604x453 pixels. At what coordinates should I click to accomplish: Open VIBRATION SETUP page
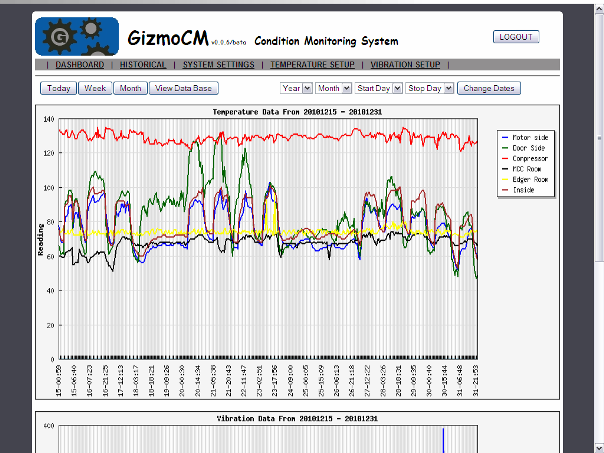(x=405, y=65)
